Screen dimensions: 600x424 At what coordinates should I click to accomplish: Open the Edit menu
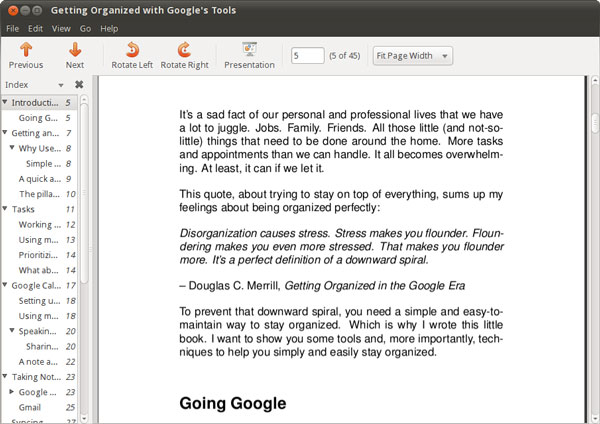35,29
